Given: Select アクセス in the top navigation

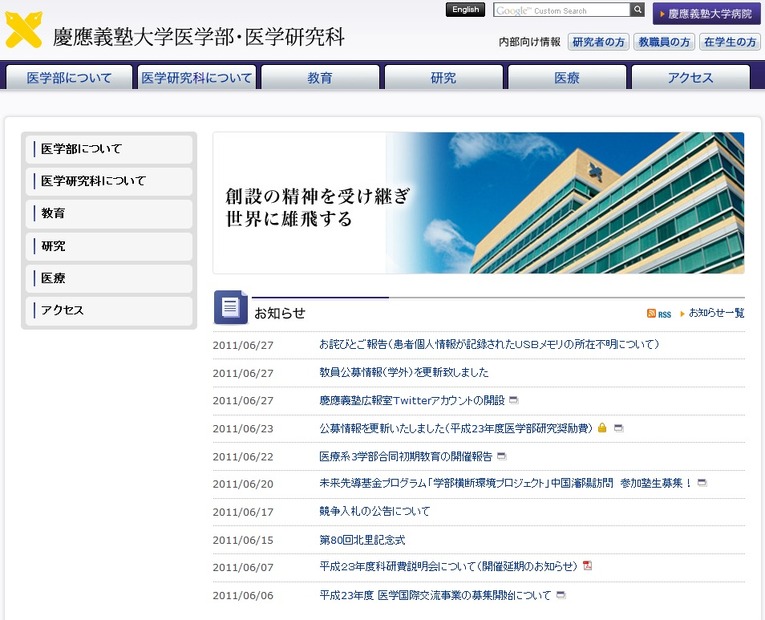Looking at the screenshot, I should click(690, 78).
